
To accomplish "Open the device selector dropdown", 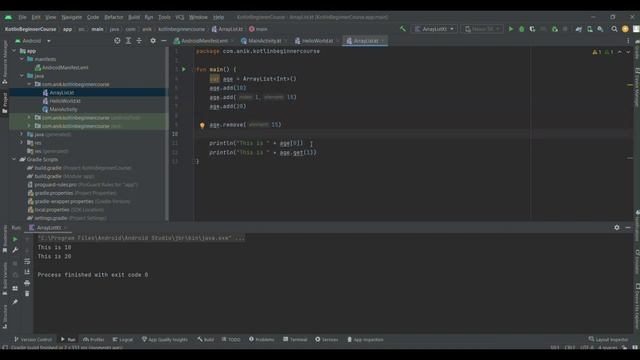I will pos(482,29).
